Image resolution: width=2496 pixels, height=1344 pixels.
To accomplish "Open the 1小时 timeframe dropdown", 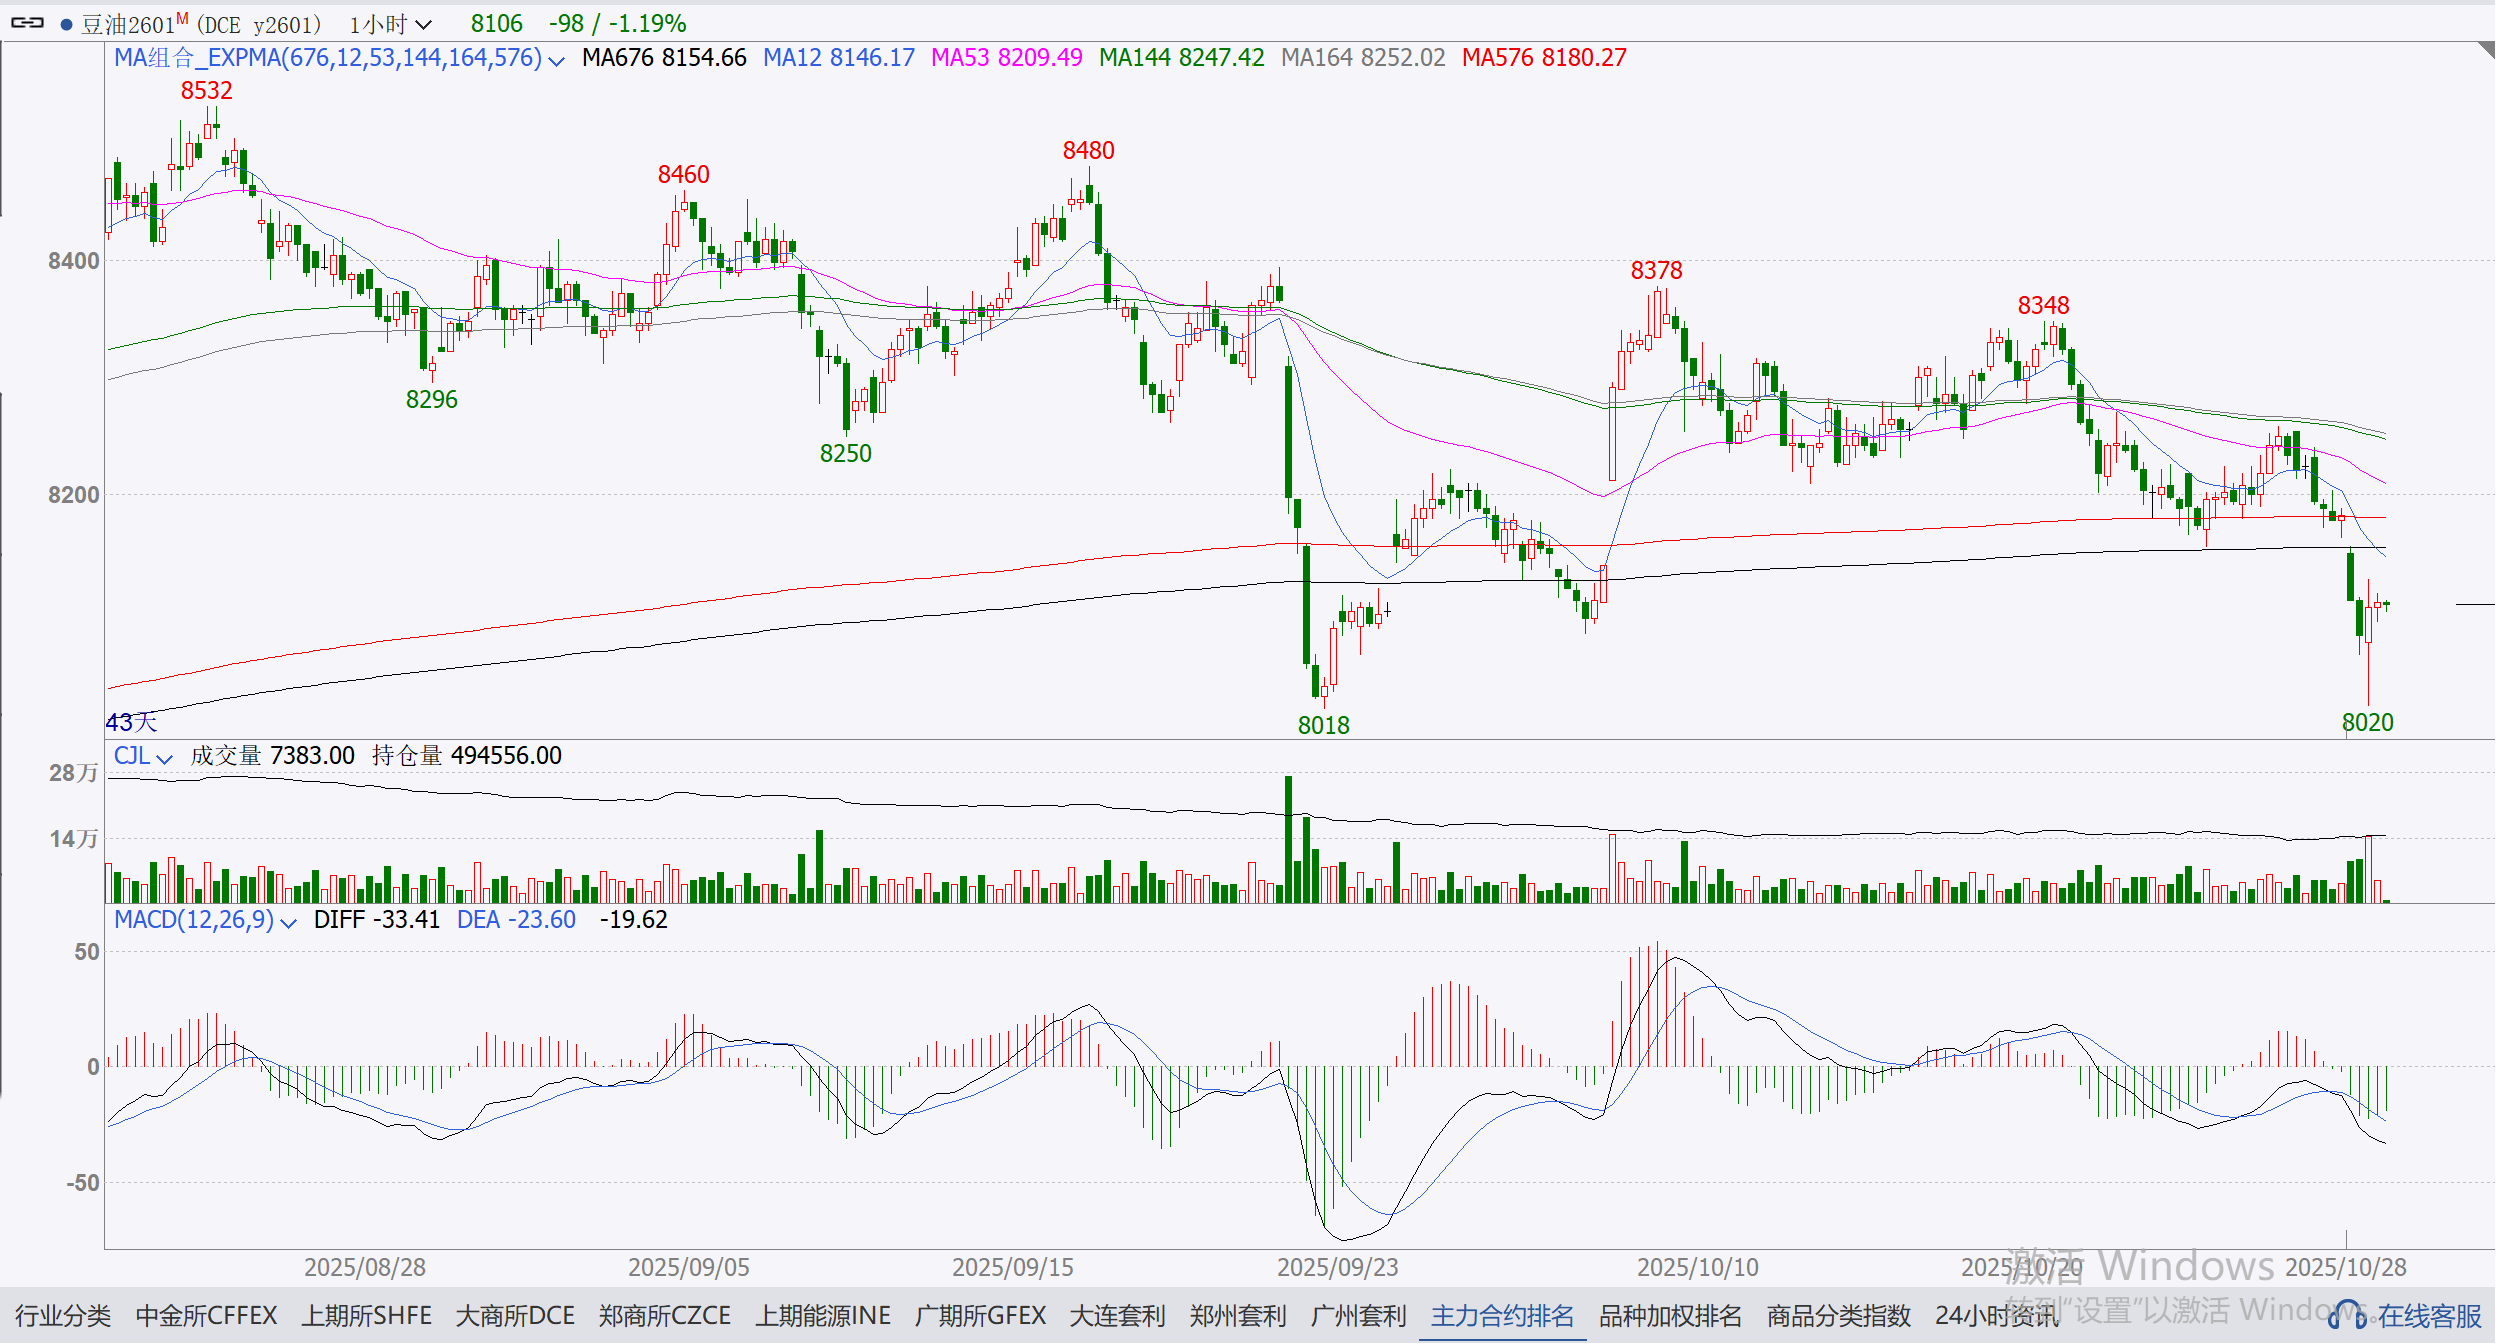I will pos(390,24).
